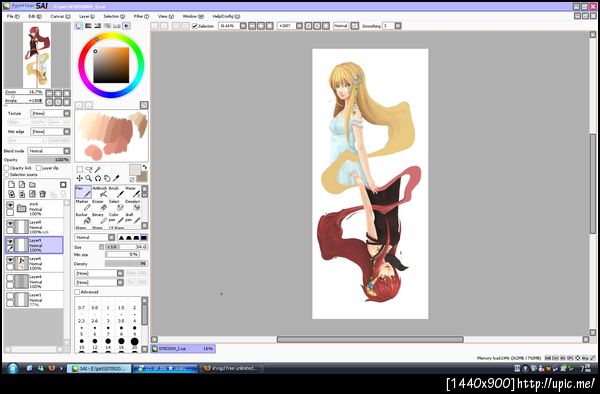Open the Wet edge dropdown
Screen dimensions: 600x394
(x=51, y=132)
